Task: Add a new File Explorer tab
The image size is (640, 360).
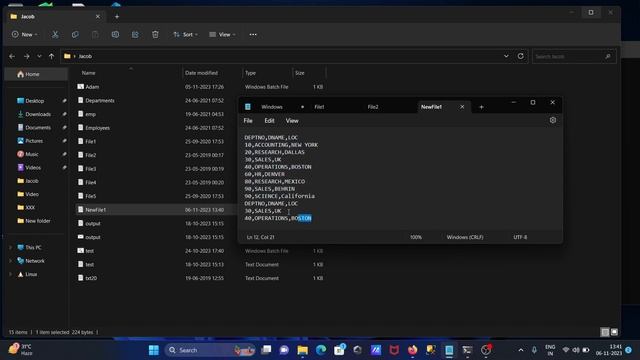Action: 117,17
